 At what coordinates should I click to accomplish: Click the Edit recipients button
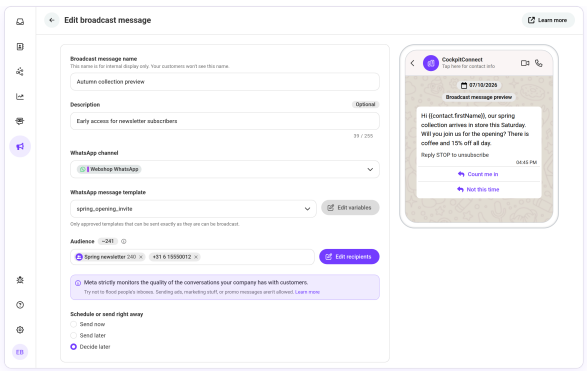tap(349, 257)
